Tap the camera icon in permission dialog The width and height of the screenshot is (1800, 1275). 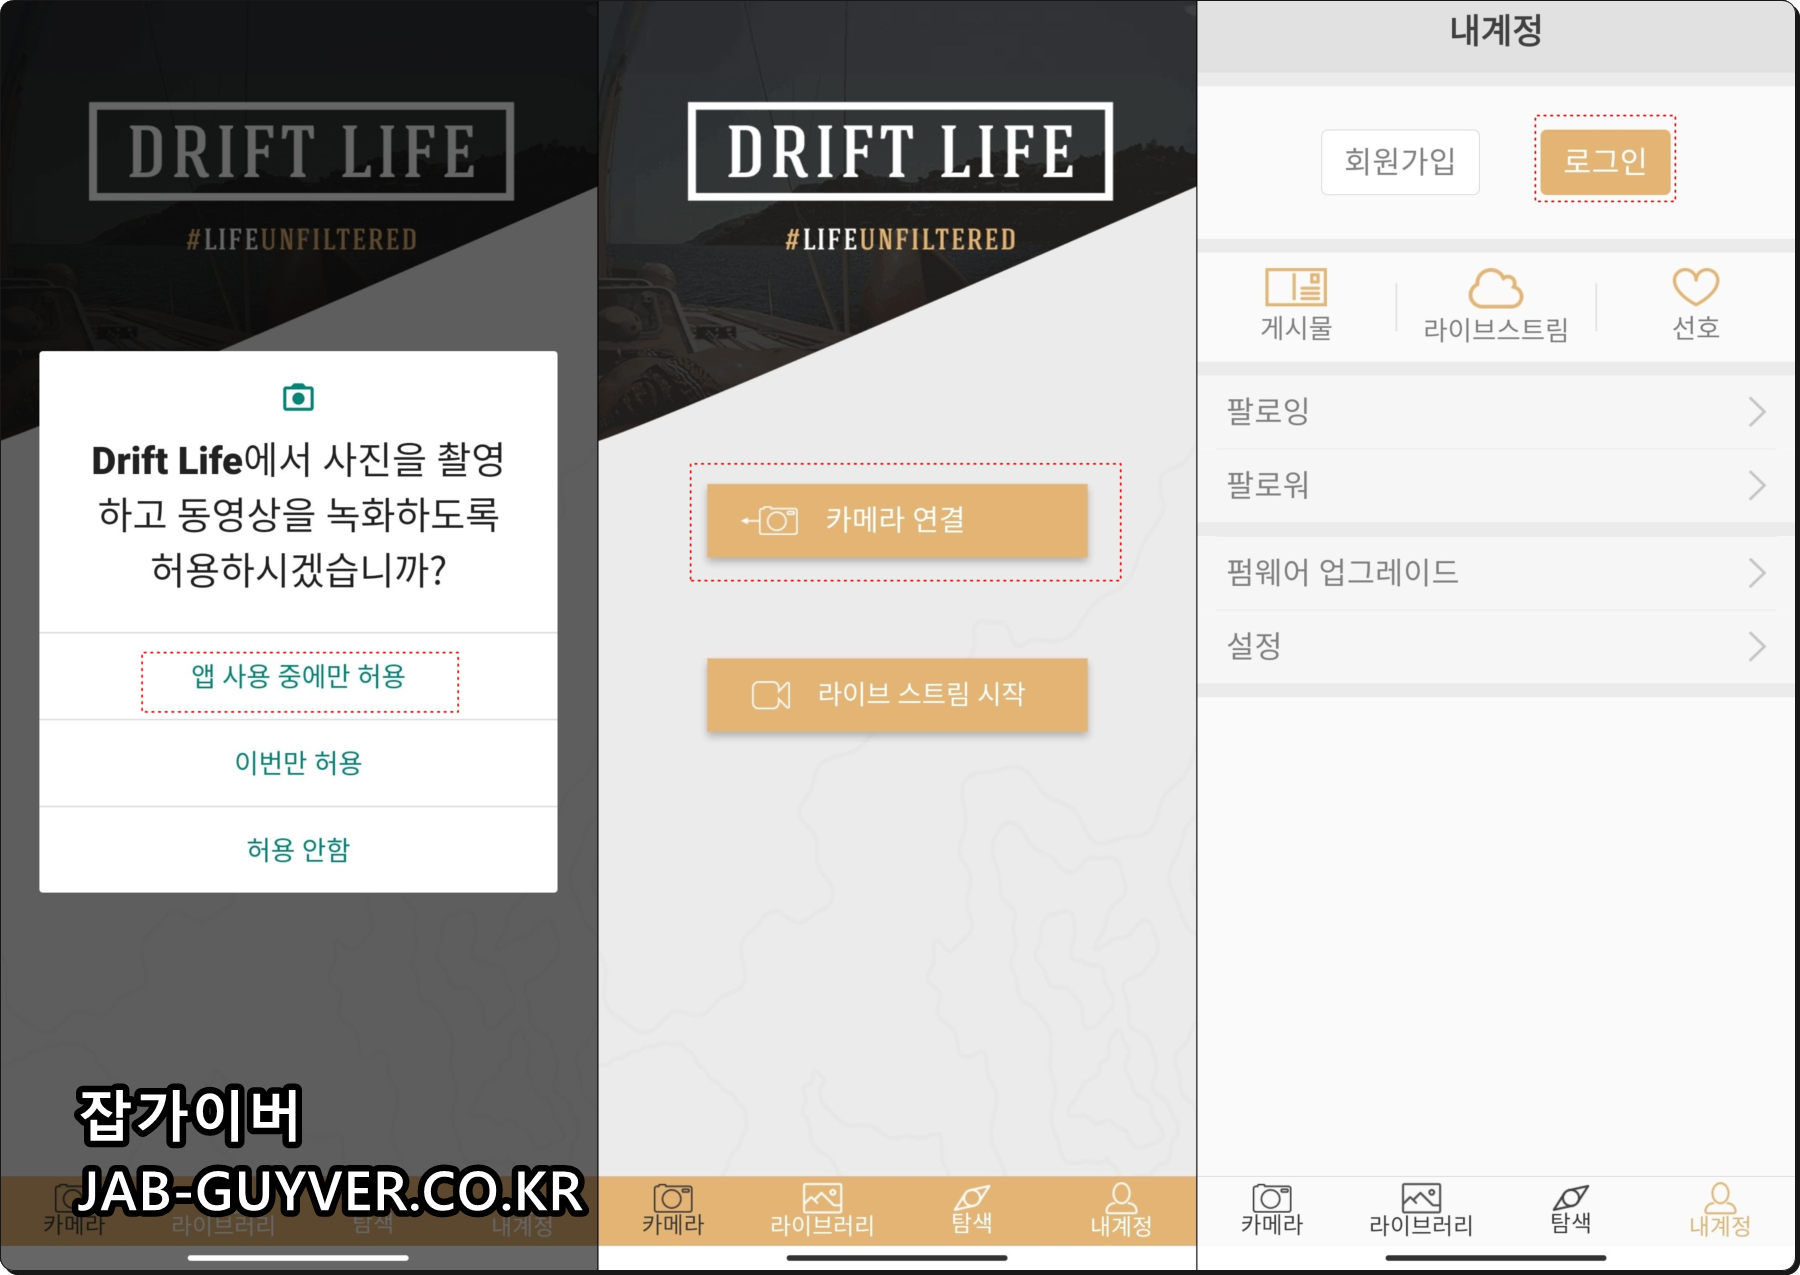298,397
